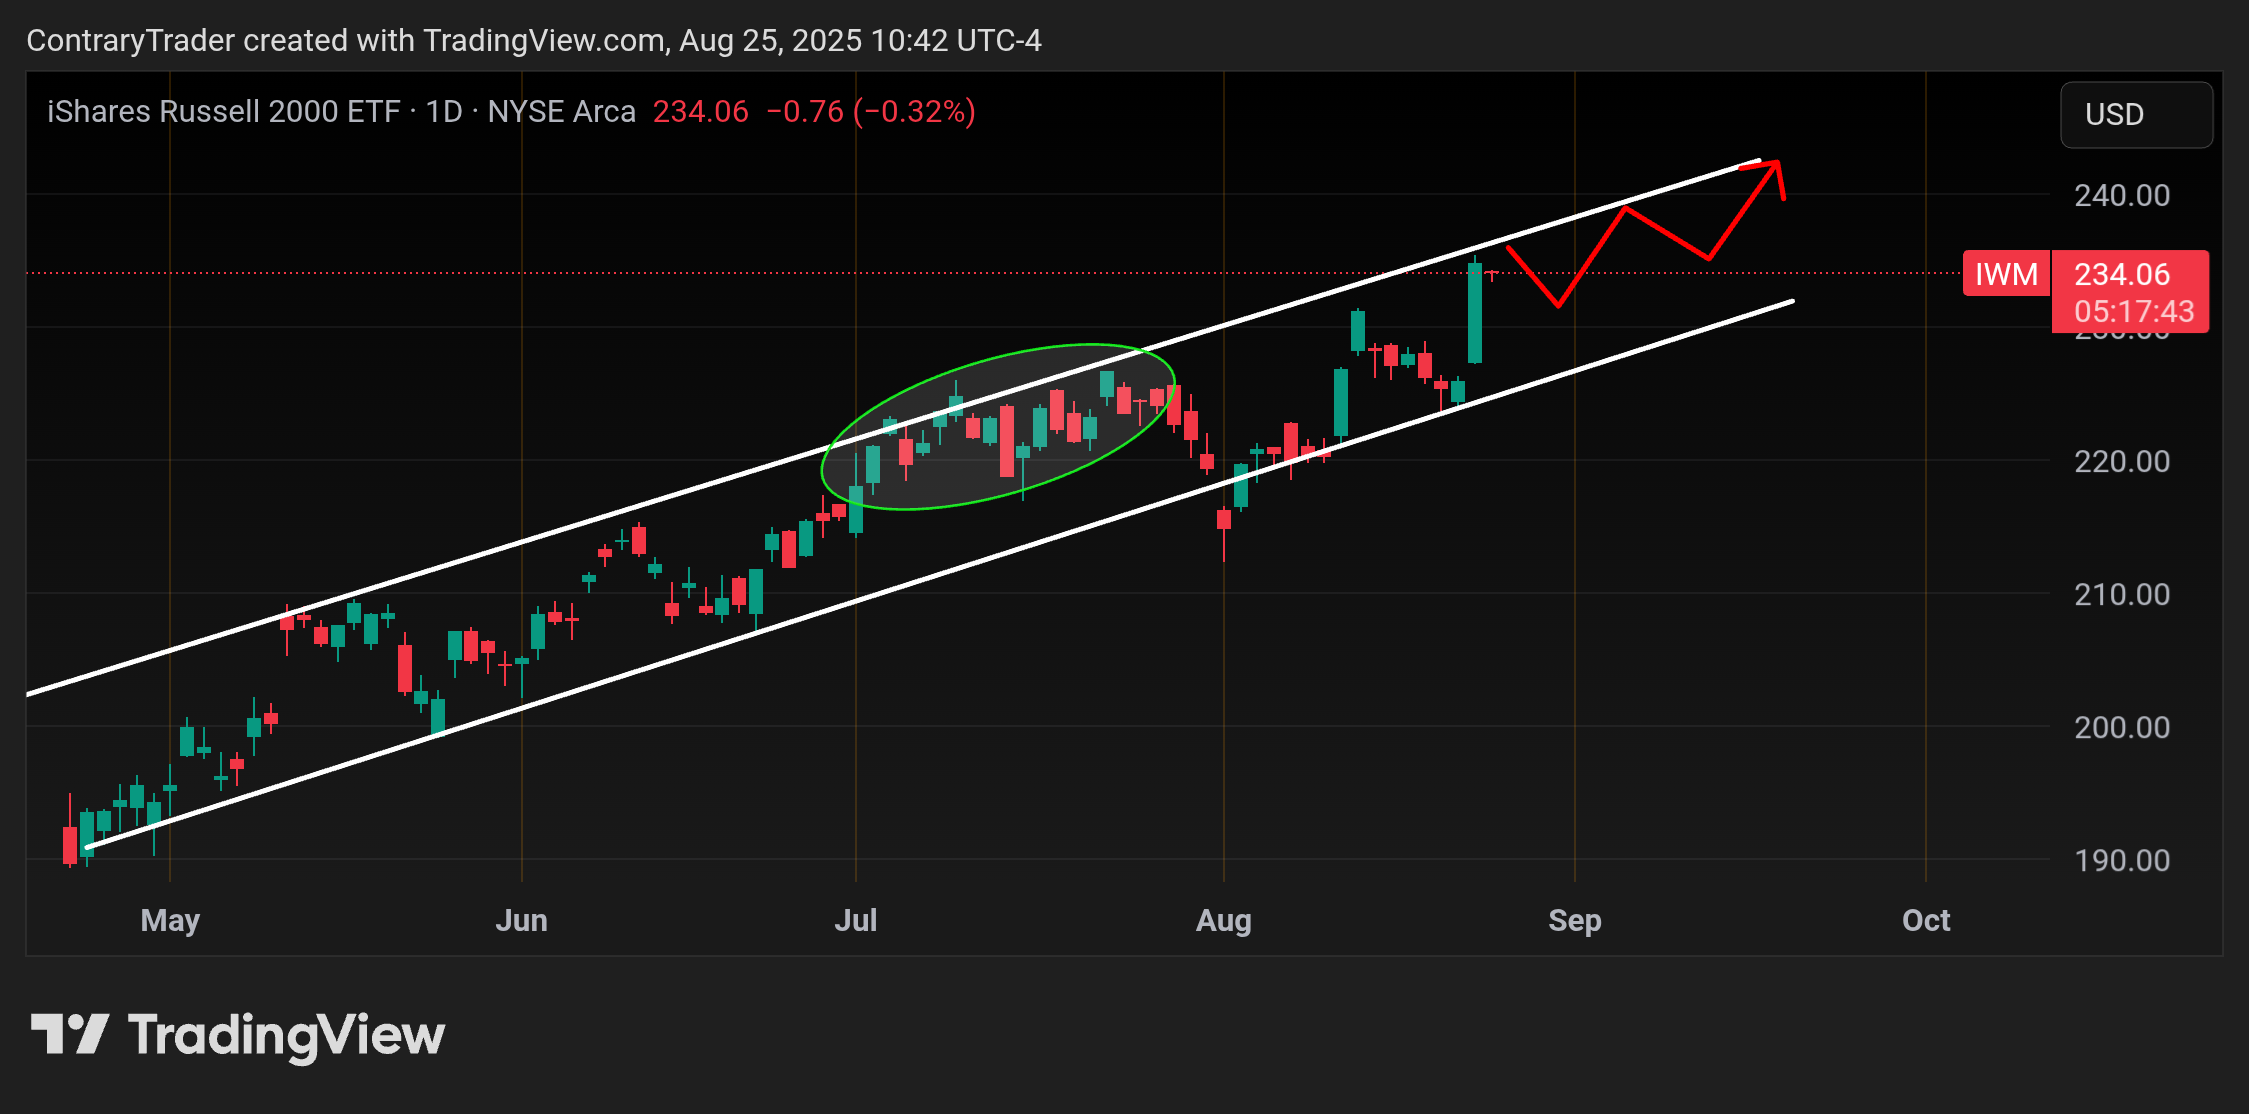This screenshot has width=2249, height=1114.
Task: Click the 190.00 price axis label
Action: (x=2122, y=860)
